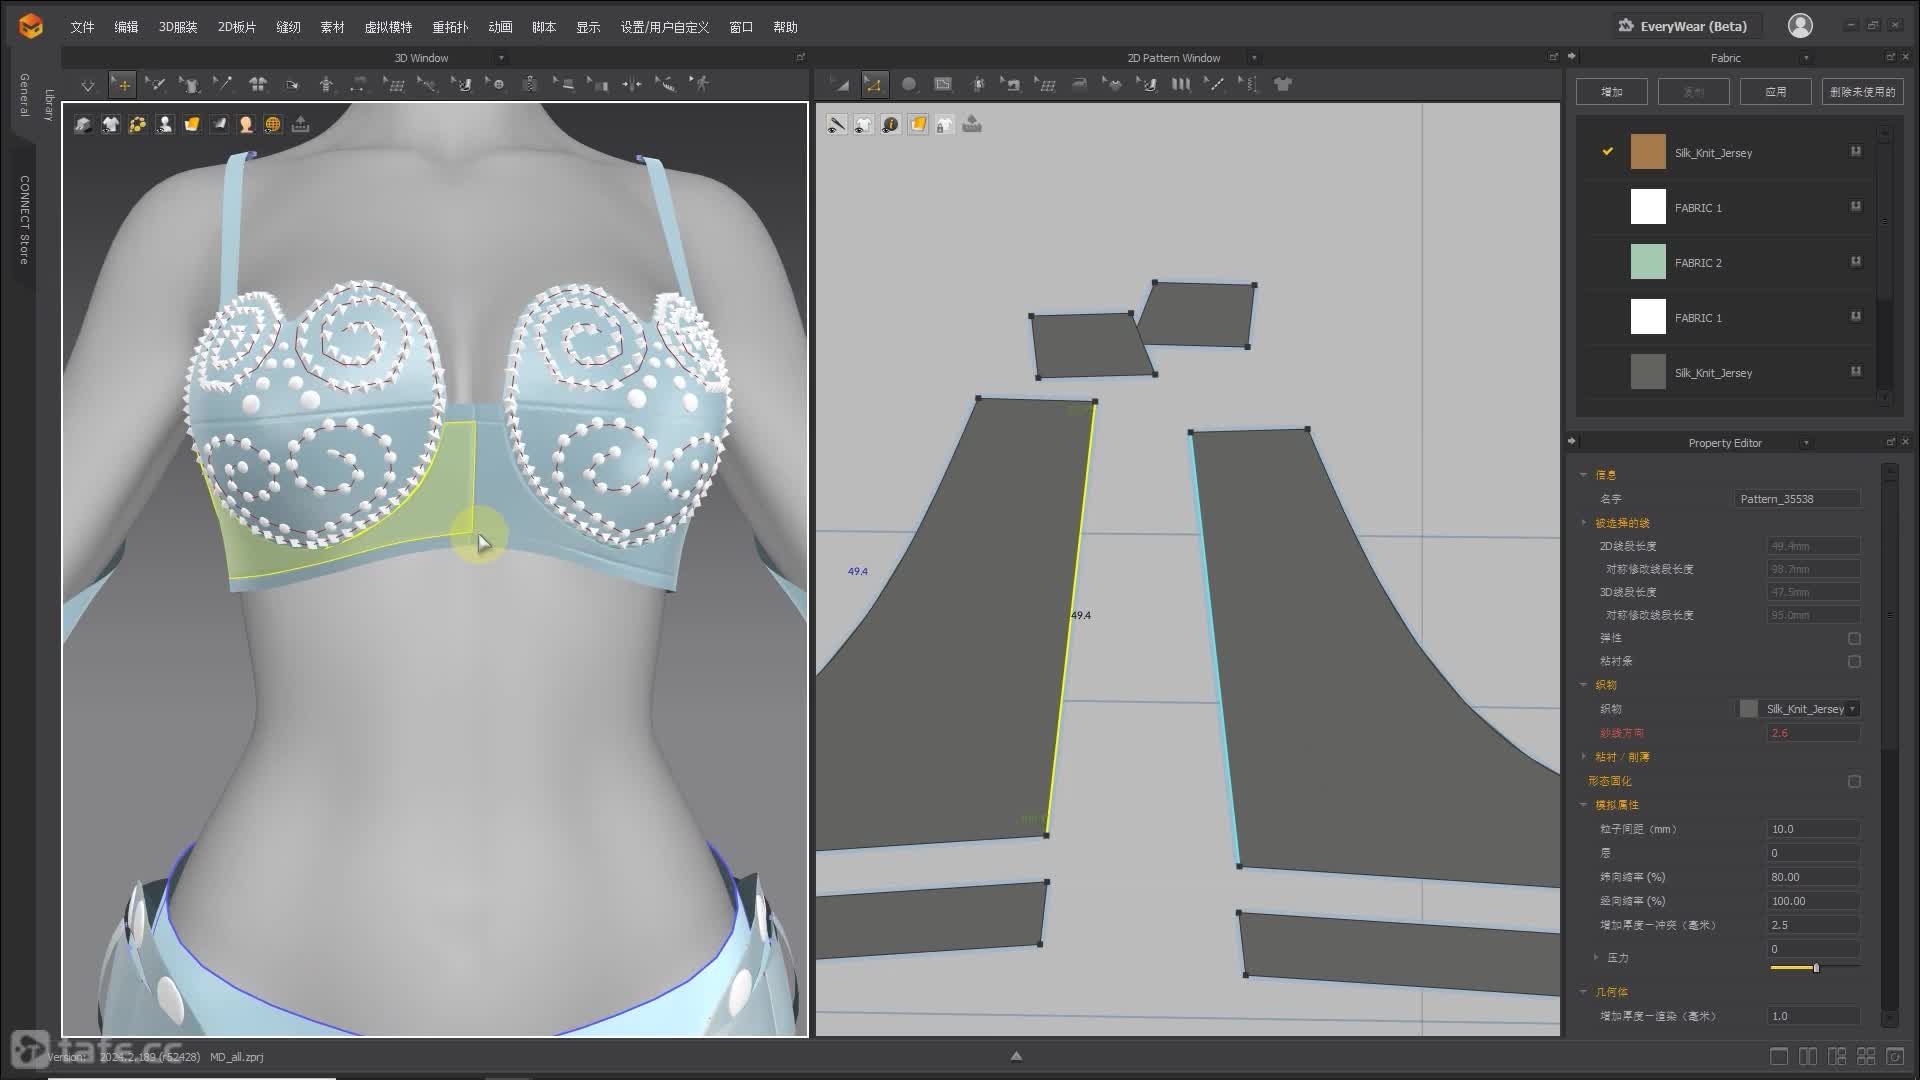This screenshot has height=1080, width=1920.
Task: Select the Edit Pattern tool in 2D toolbar
Action: coord(873,85)
